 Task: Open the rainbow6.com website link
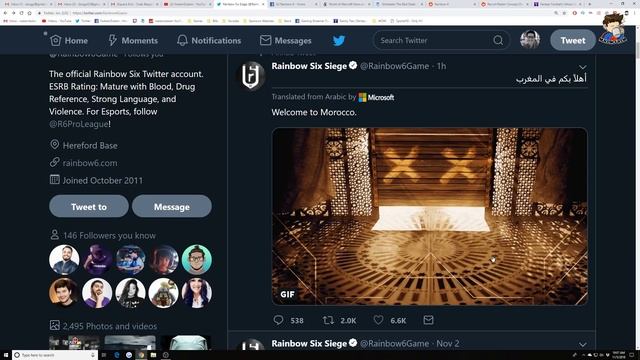(x=90, y=163)
